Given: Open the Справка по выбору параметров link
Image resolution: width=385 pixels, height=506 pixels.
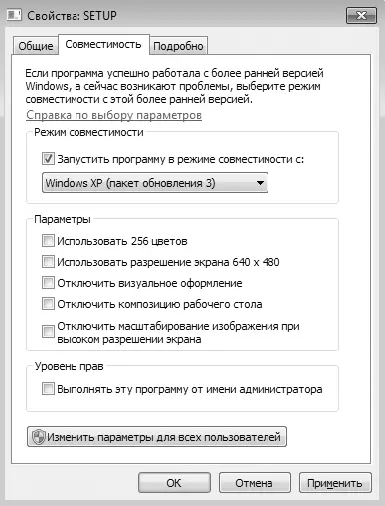Looking at the screenshot, I should click(114, 115).
